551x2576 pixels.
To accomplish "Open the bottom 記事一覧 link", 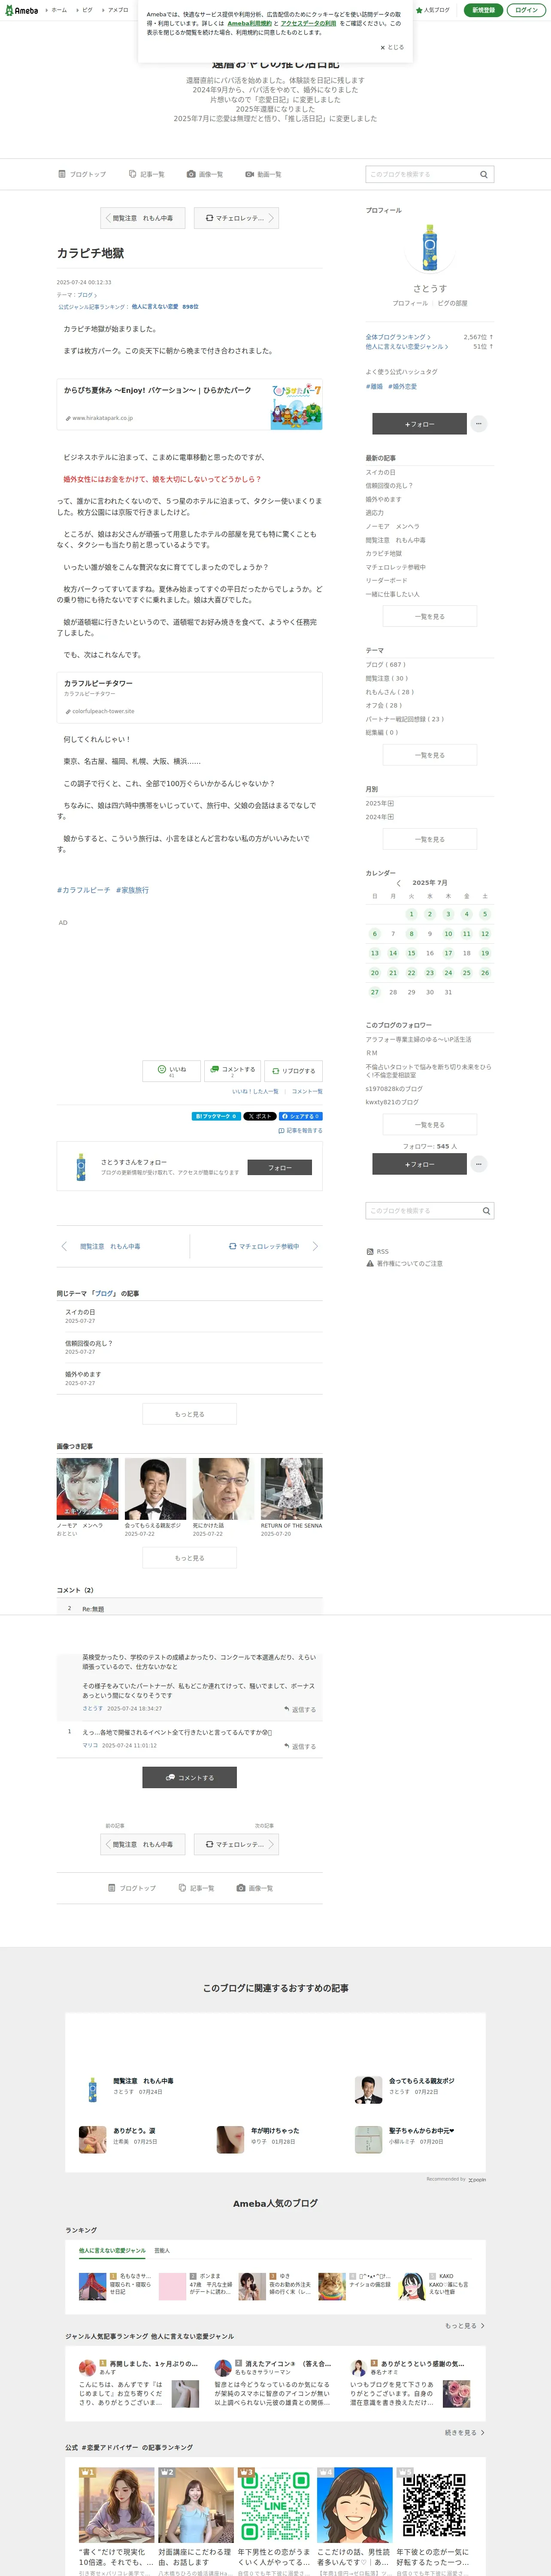I will pyautogui.click(x=196, y=1888).
